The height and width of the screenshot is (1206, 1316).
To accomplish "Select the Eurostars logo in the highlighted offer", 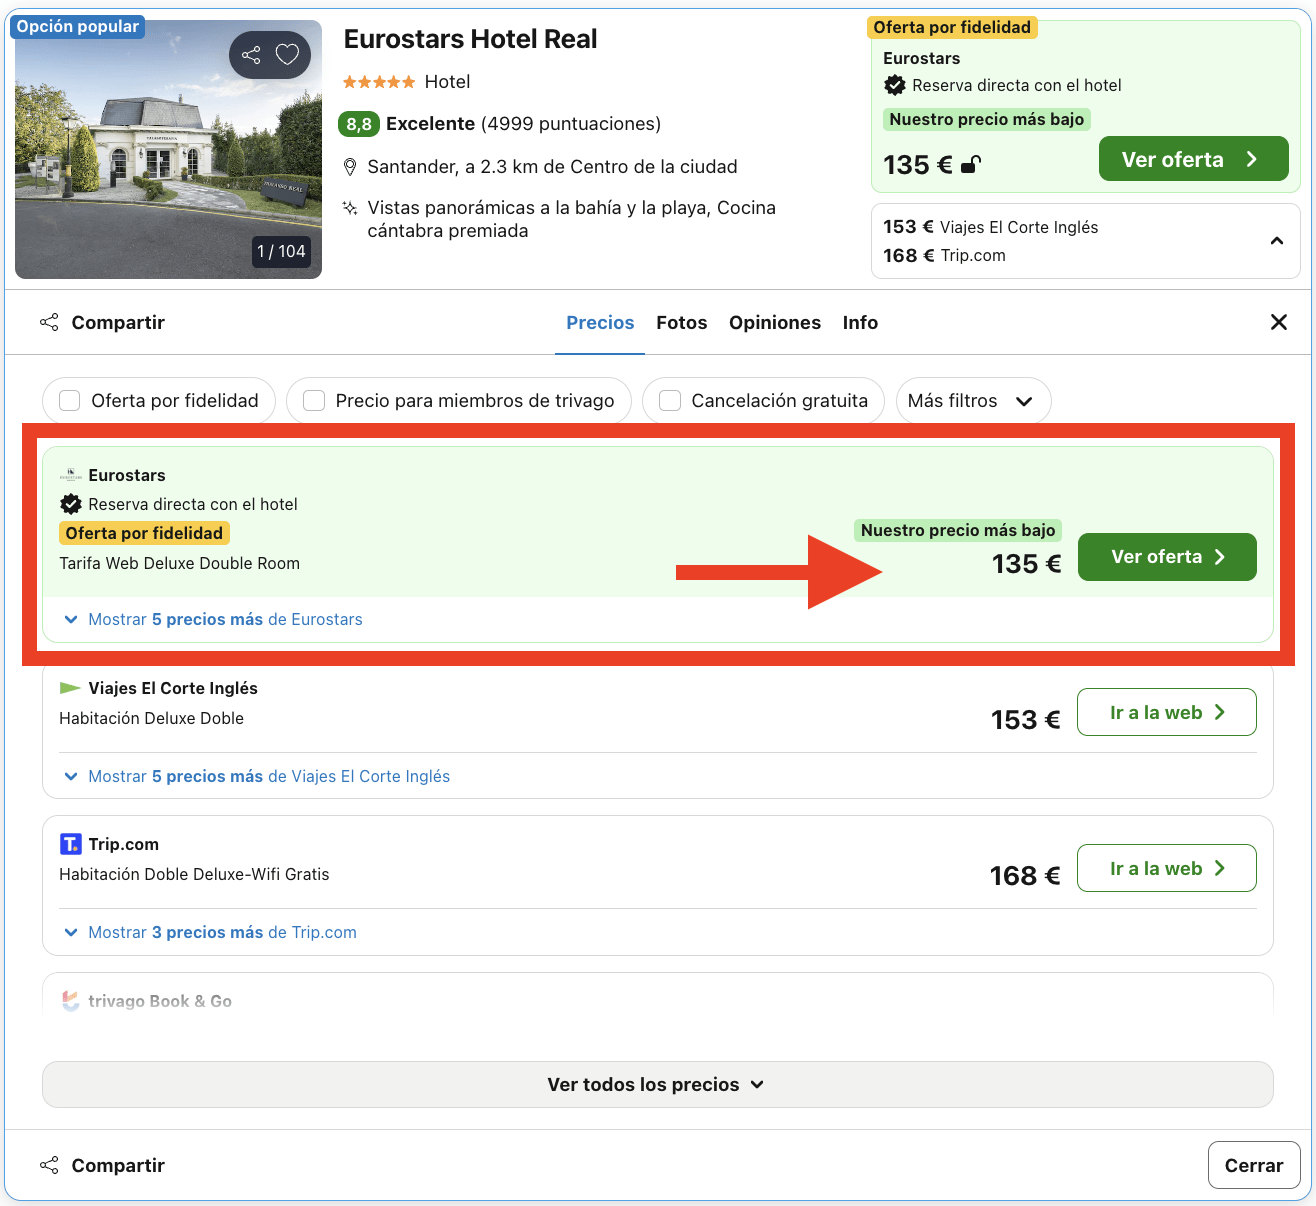I will (x=70, y=474).
